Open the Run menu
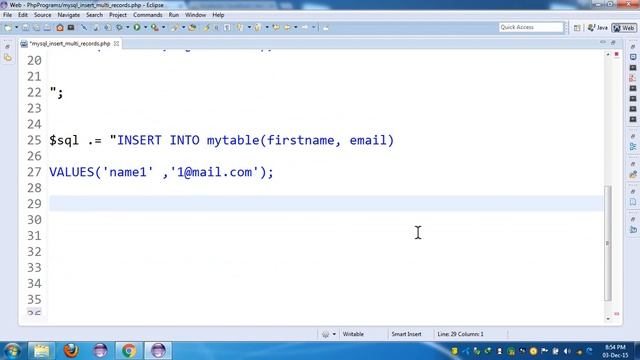Image resolution: width=640 pixels, height=360 pixels. pyautogui.click(x=173, y=15)
